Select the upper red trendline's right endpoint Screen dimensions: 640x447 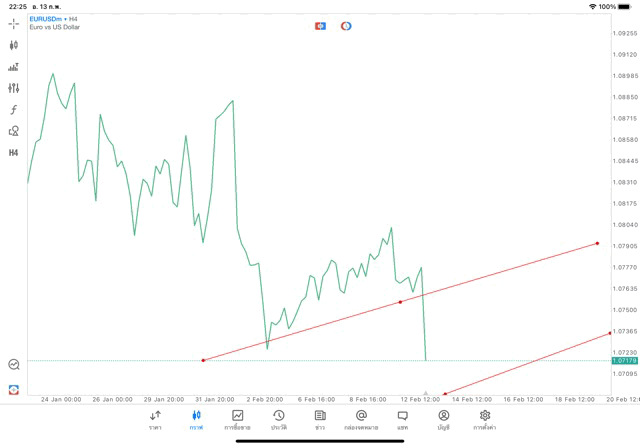[597, 243]
